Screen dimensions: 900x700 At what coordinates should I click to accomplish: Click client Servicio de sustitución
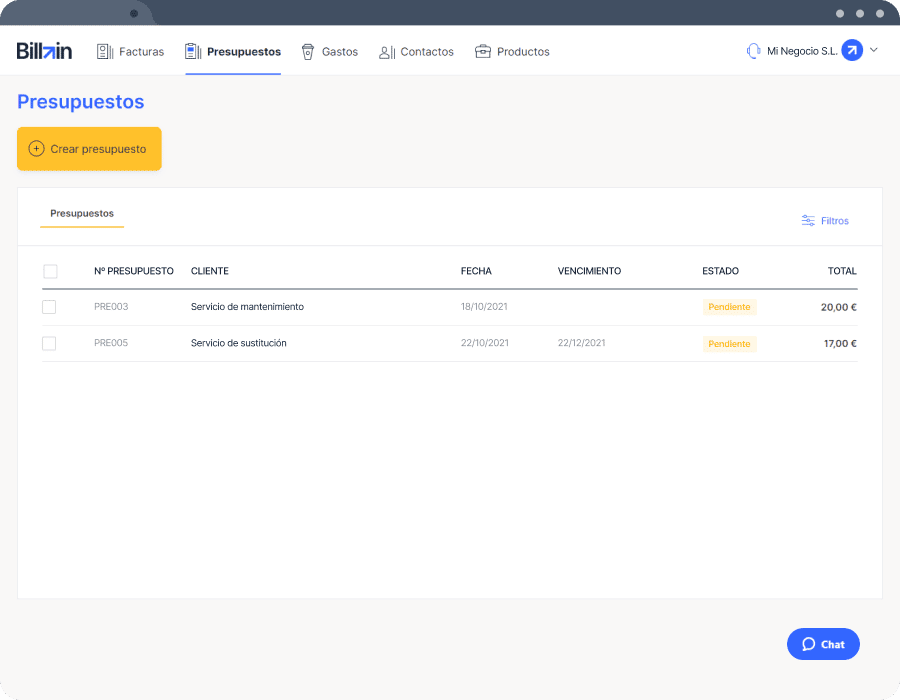[x=239, y=343]
